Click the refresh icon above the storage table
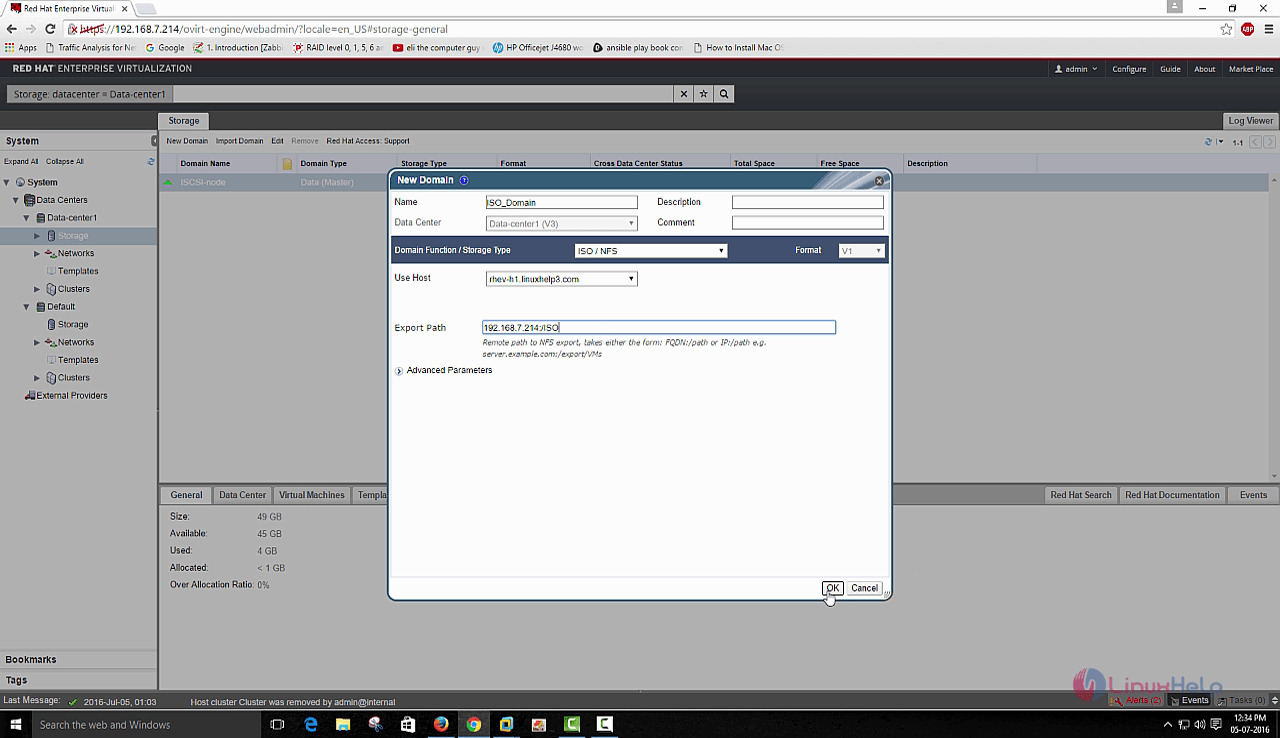 [x=1208, y=142]
